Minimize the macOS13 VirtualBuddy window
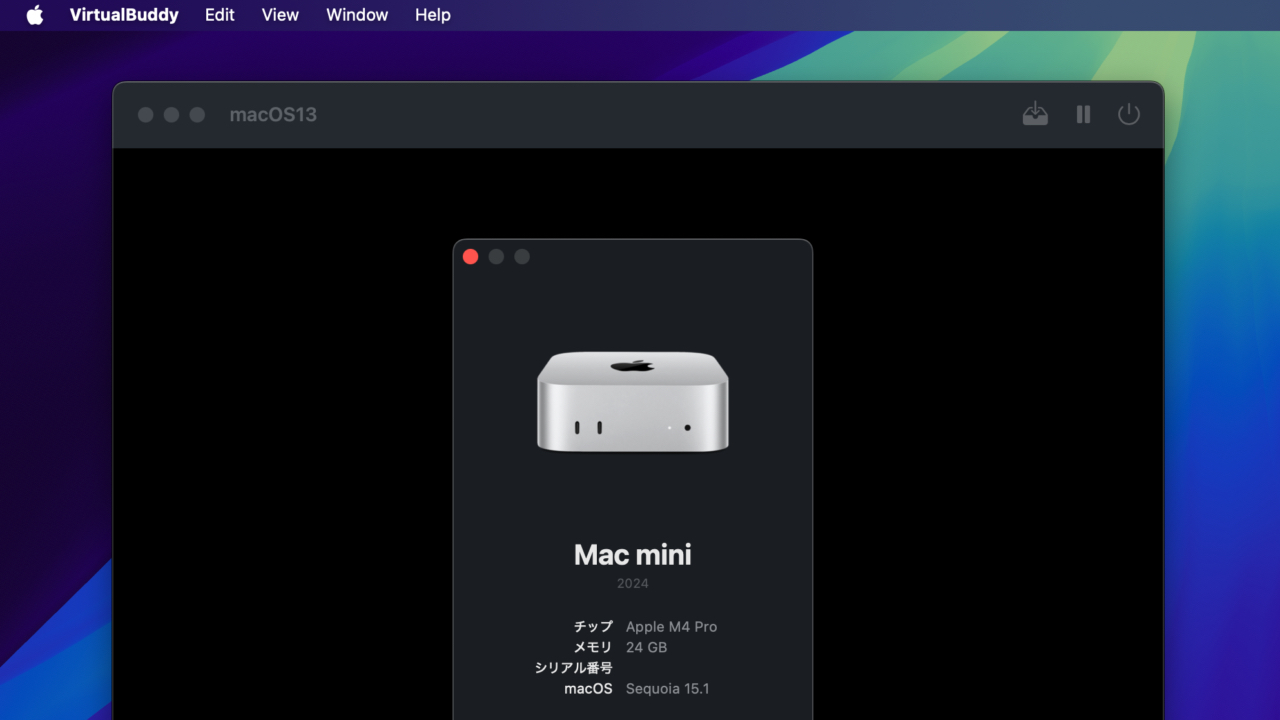Screen dimensions: 1280x720 point(171,115)
